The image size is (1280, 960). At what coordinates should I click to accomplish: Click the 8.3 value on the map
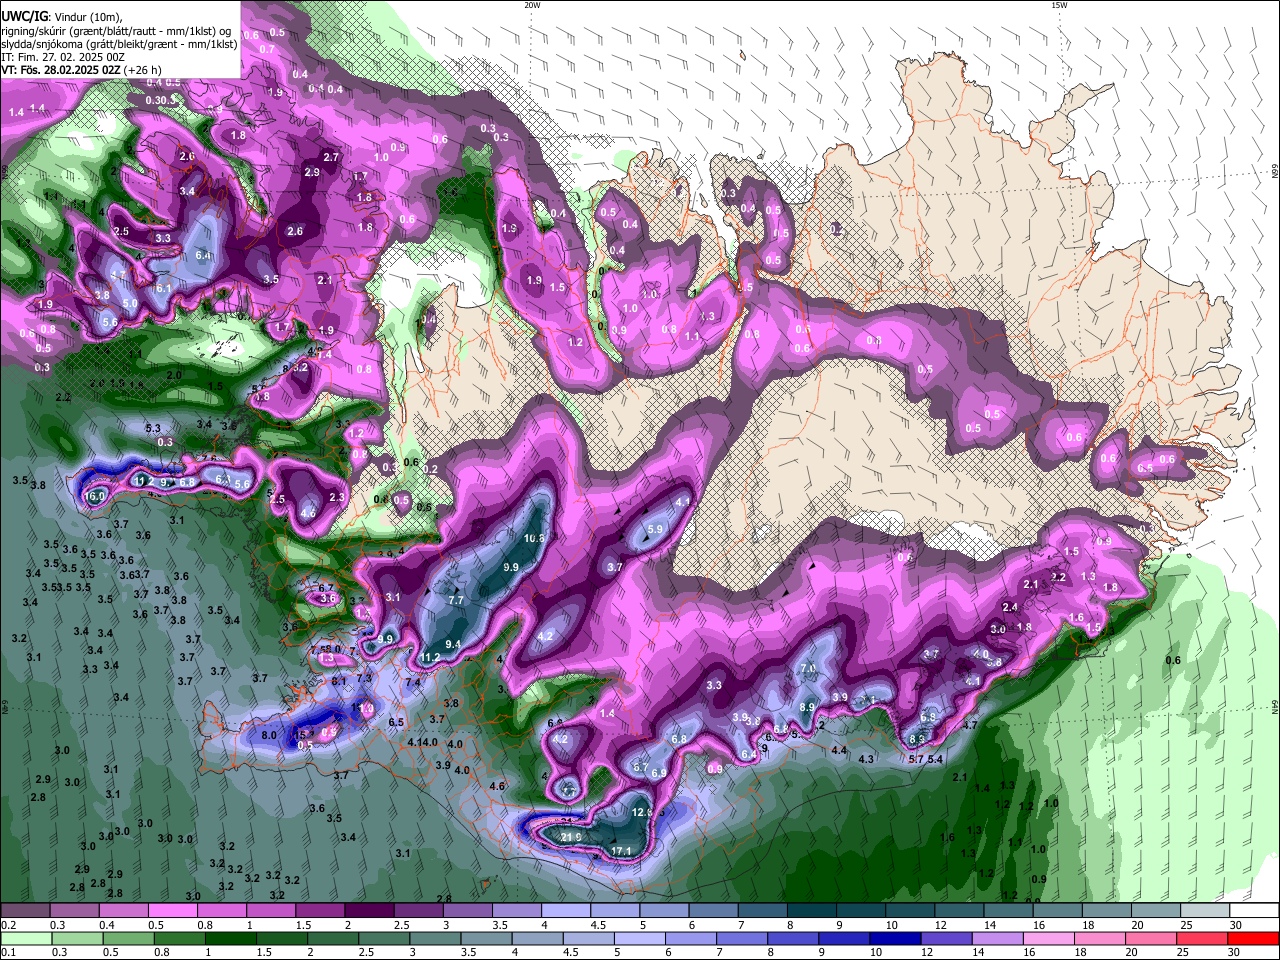[x=917, y=739]
